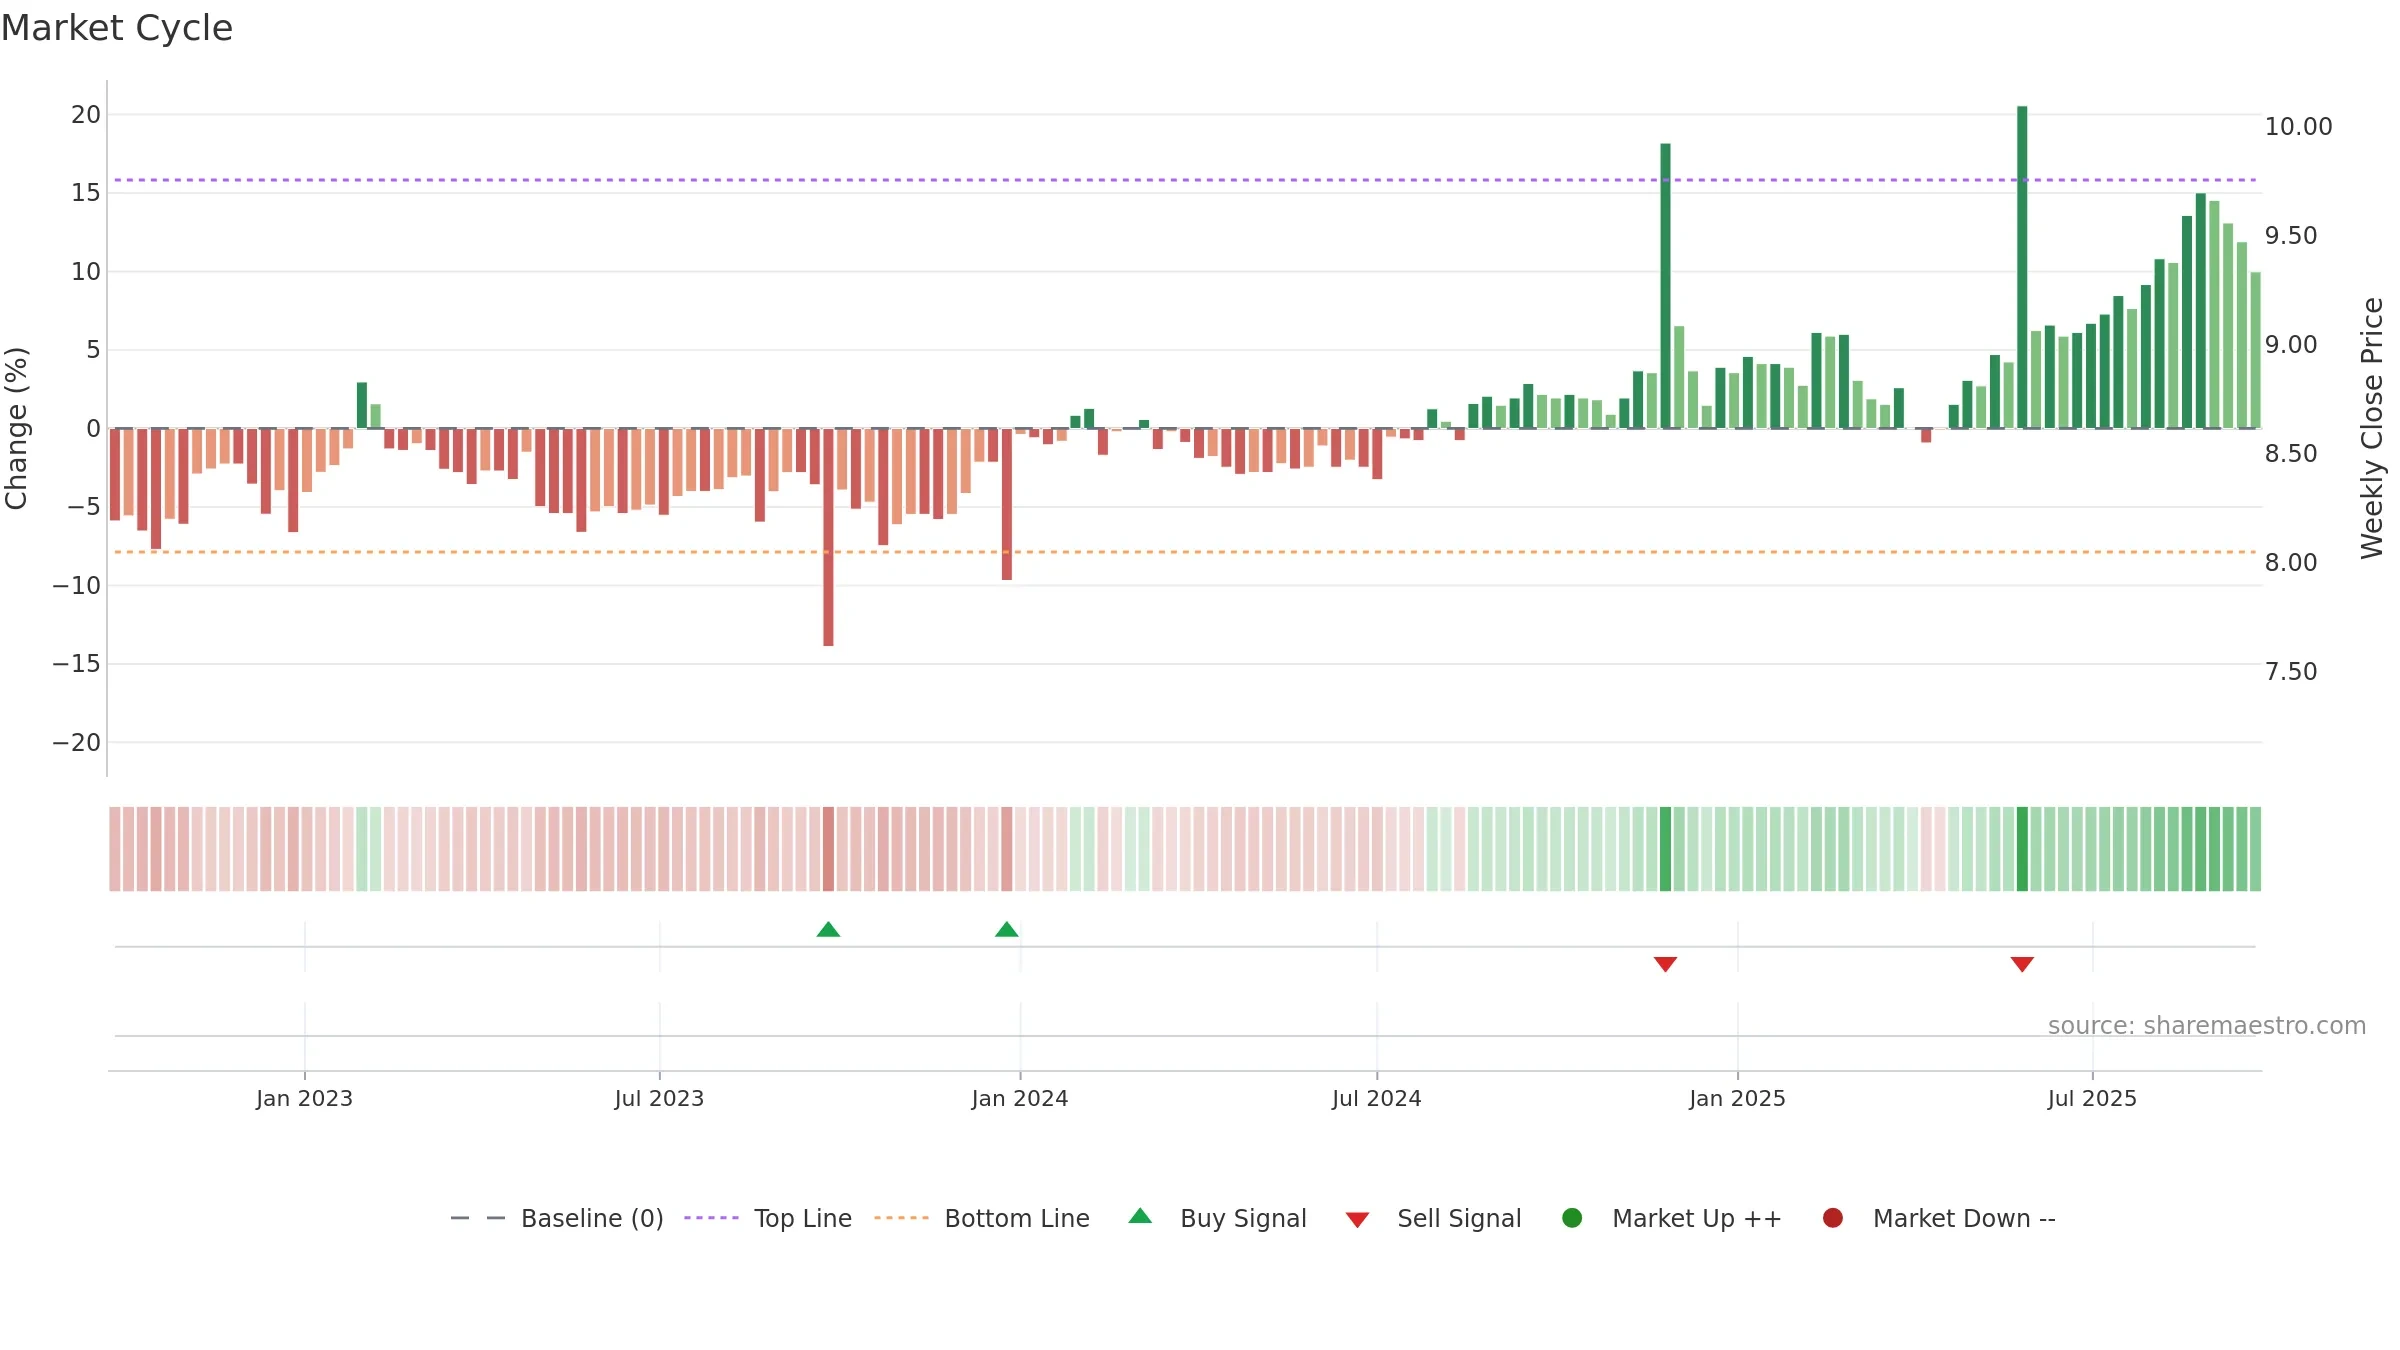Click the Jul 2025 axis label

point(2092,1098)
